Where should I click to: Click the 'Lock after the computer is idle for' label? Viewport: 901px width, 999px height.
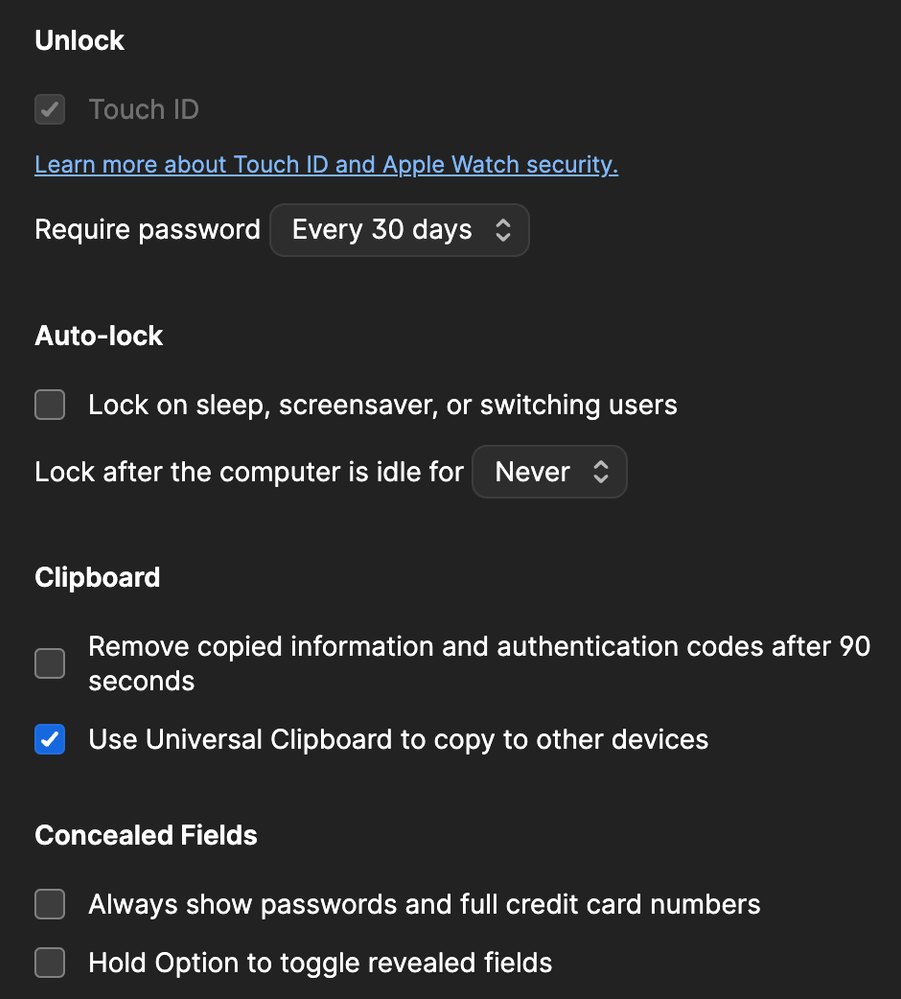[x=249, y=472]
